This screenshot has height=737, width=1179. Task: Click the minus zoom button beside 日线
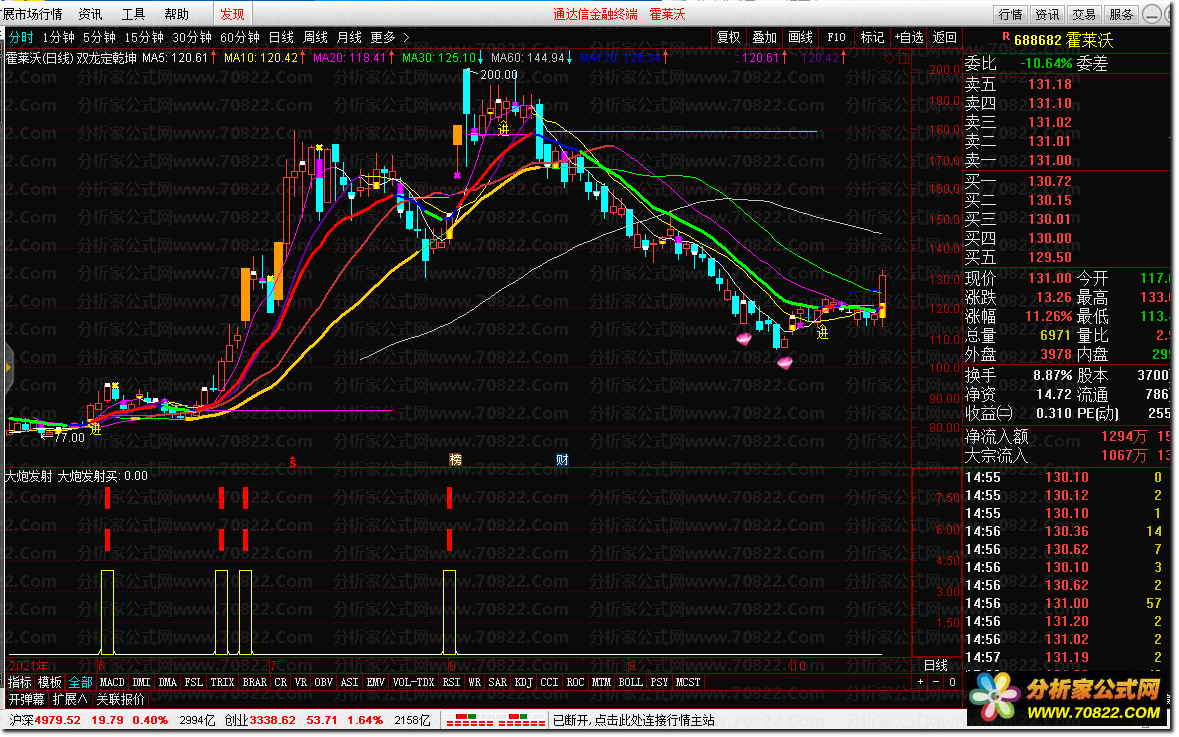[x=935, y=682]
